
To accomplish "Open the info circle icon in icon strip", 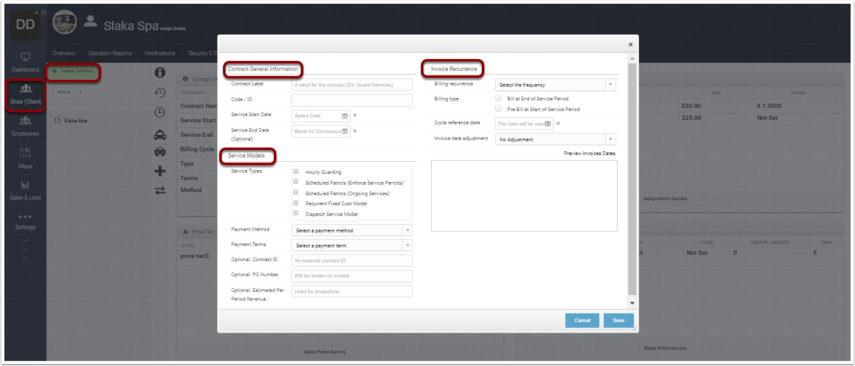I will tap(160, 73).
